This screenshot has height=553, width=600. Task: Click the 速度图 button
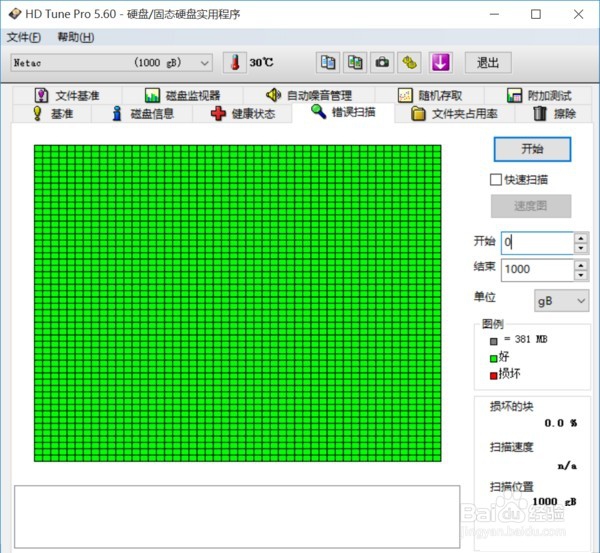[531, 206]
